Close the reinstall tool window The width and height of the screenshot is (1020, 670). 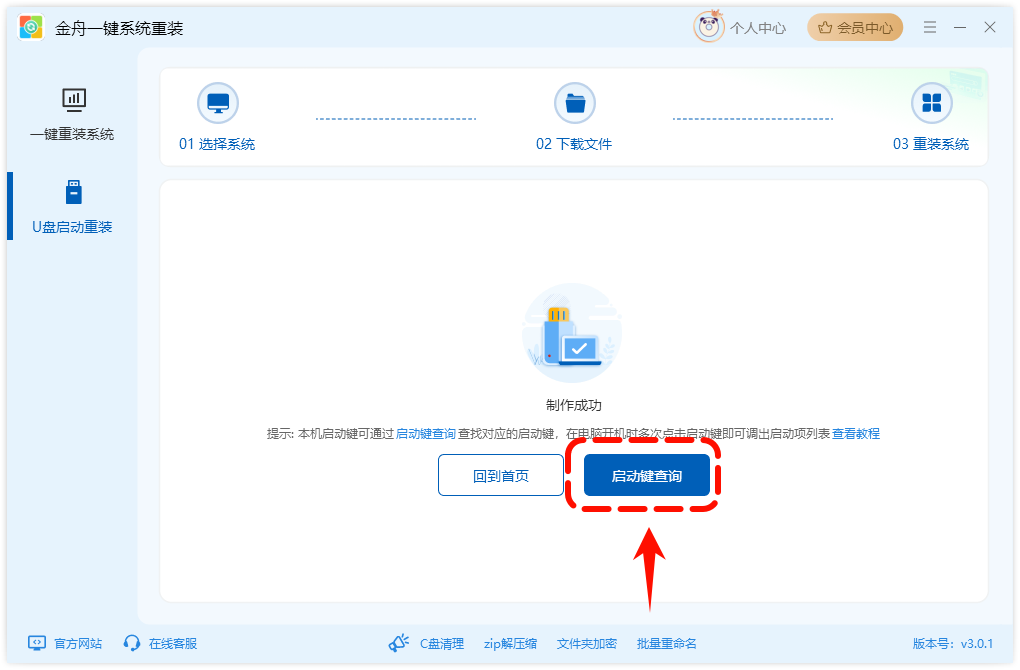point(989,27)
